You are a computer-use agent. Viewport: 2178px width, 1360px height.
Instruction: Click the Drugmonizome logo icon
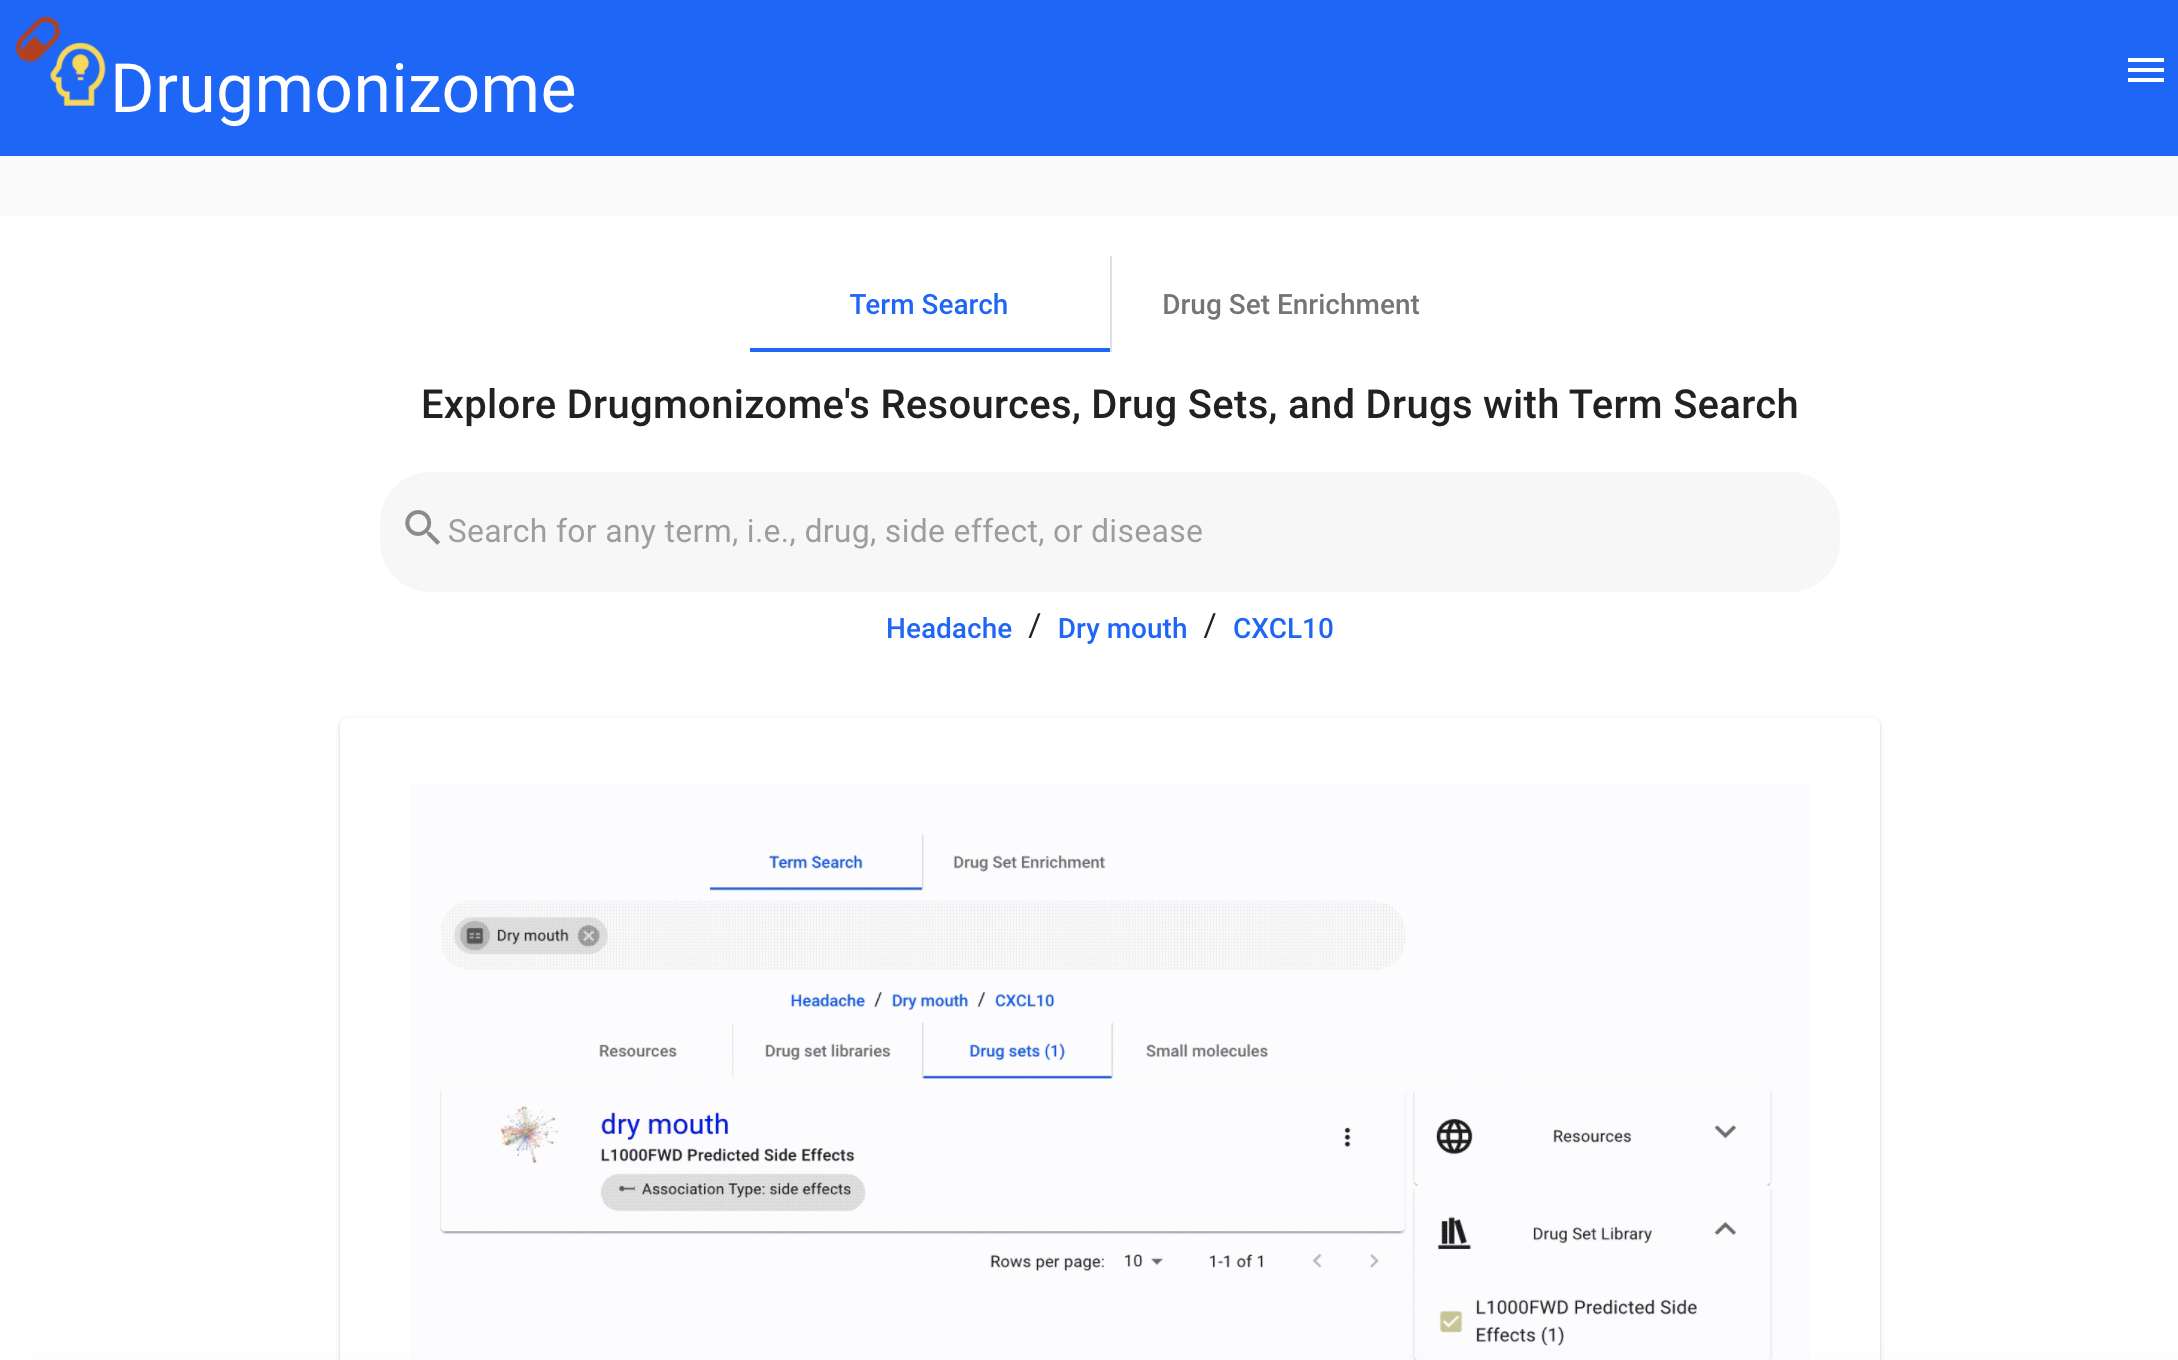(x=61, y=62)
